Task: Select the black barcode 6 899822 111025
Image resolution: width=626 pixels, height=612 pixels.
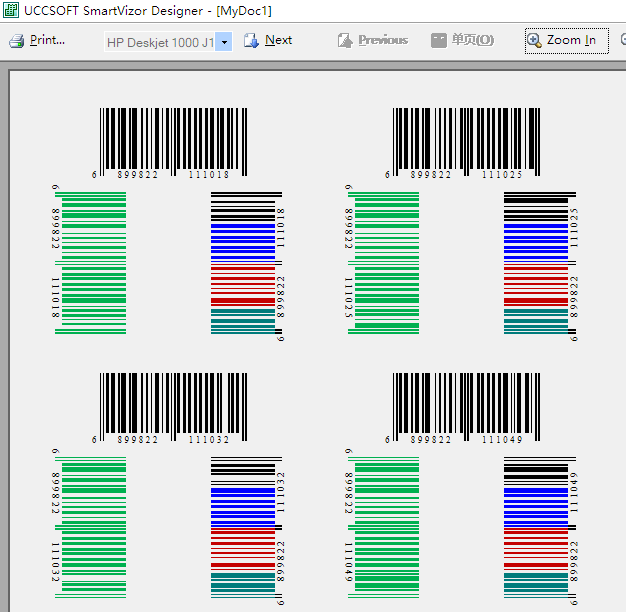Action: coord(463,143)
